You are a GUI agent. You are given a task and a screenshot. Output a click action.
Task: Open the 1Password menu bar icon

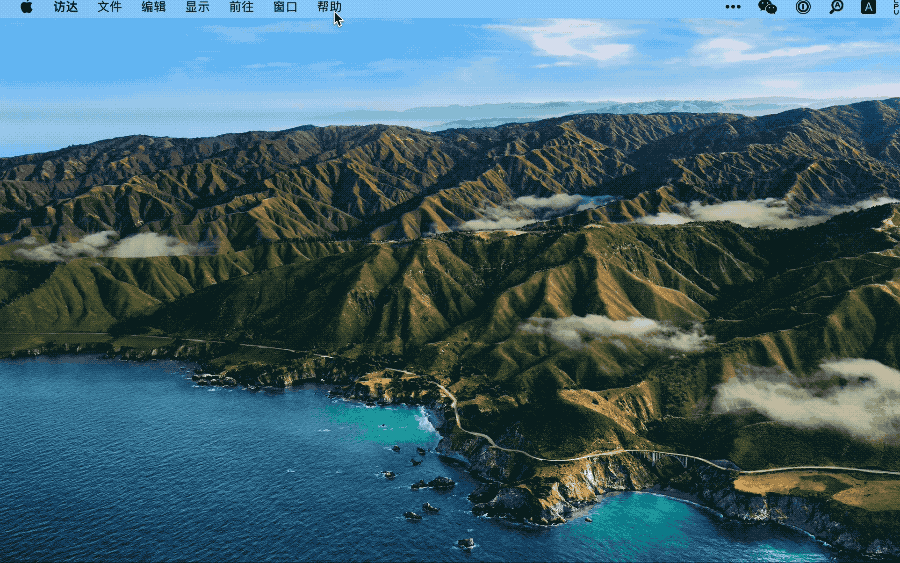(802, 7)
